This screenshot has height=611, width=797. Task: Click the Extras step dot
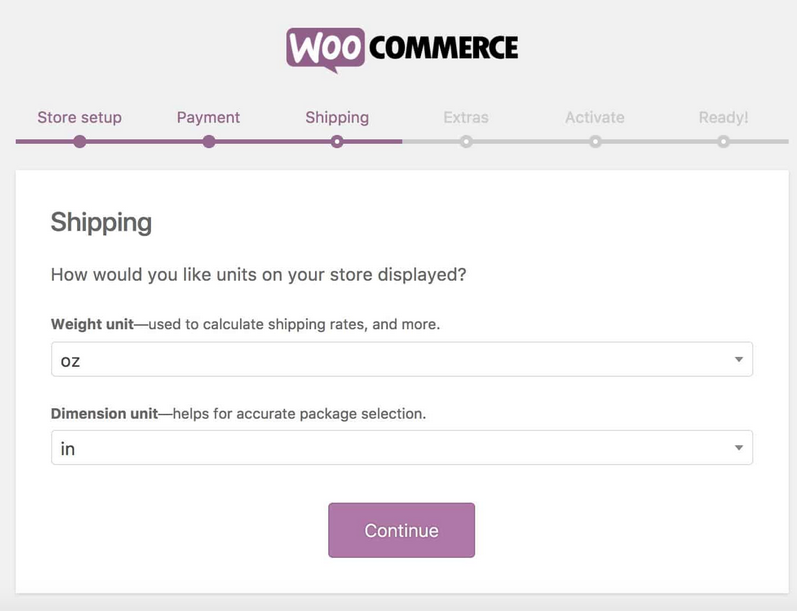(x=466, y=142)
